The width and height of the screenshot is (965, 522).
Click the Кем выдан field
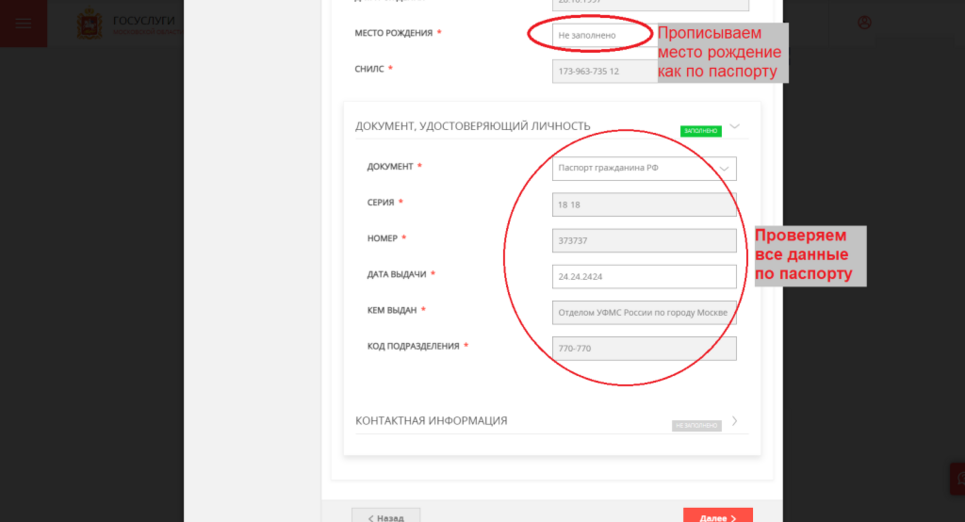(644, 312)
